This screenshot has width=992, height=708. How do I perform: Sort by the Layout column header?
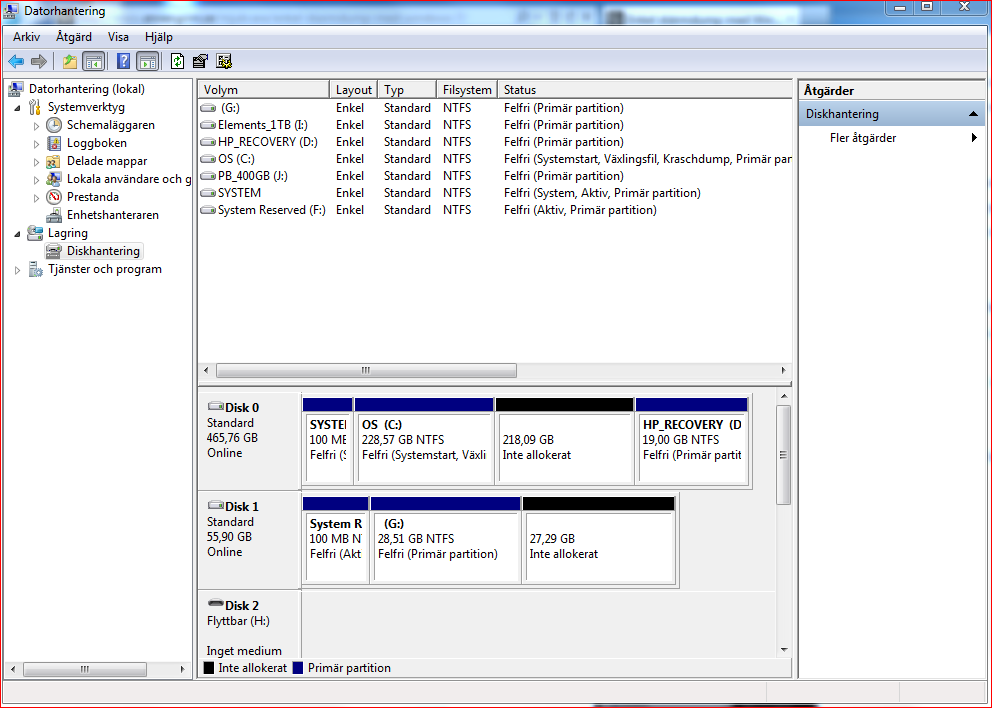coord(354,90)
